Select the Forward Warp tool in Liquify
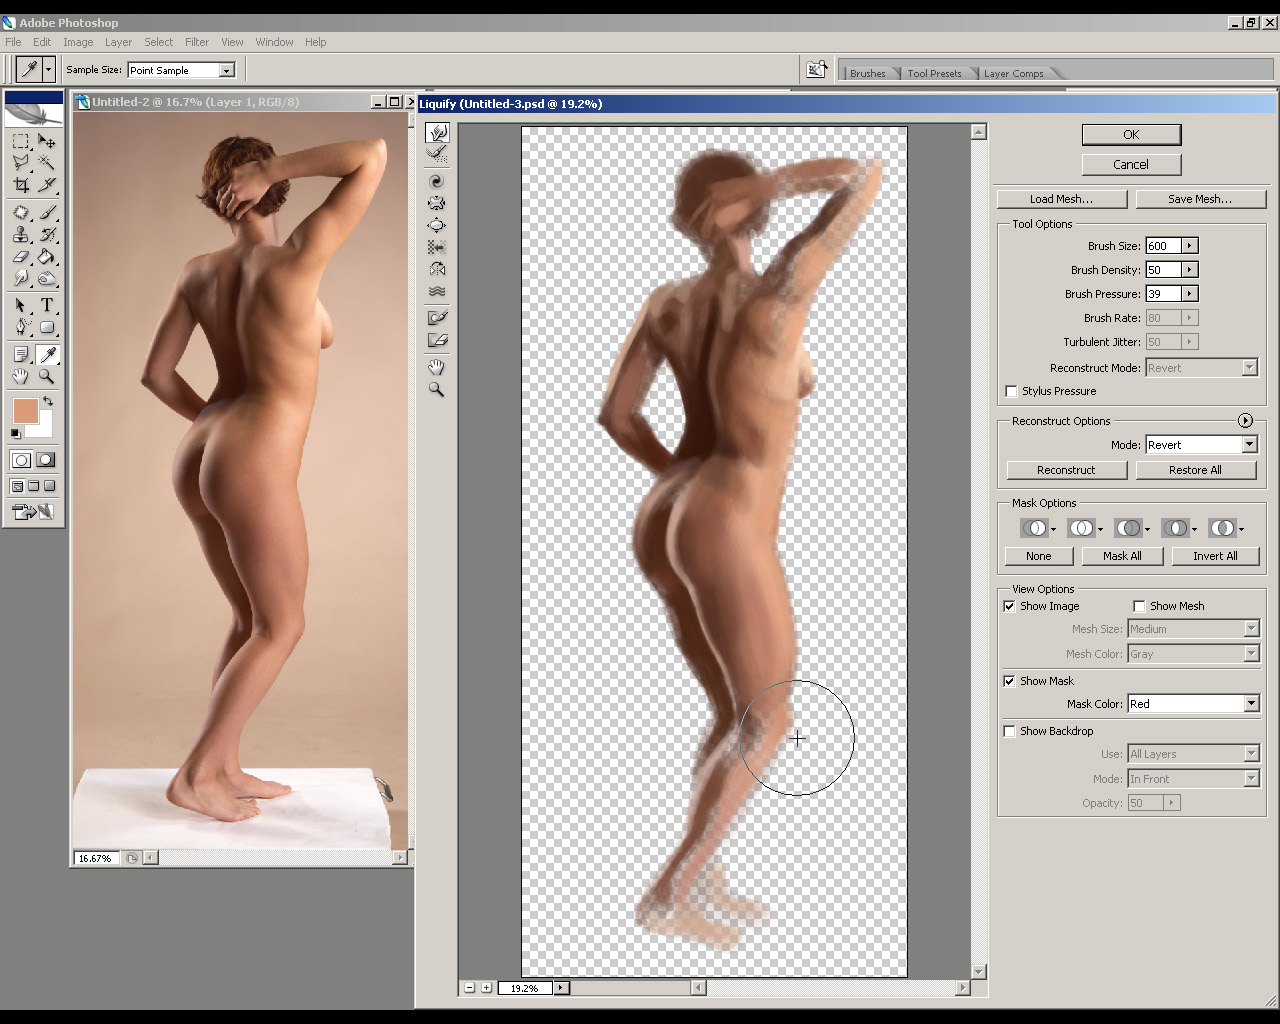This screenshot has height=1024, width=1280. pyautogui.click(x=437, y=133)
